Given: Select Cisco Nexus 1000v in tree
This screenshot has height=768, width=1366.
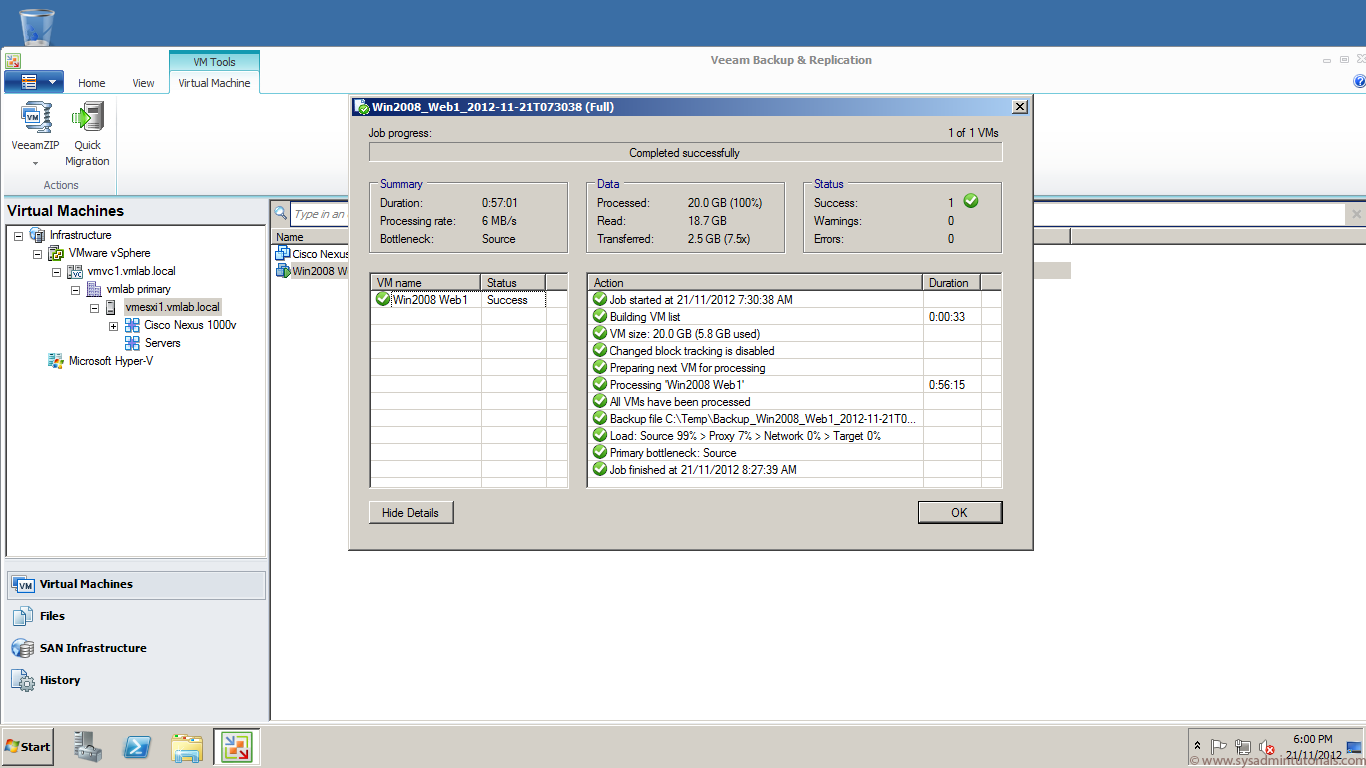Looking at the screenshot, I should [x=190, y=325].
